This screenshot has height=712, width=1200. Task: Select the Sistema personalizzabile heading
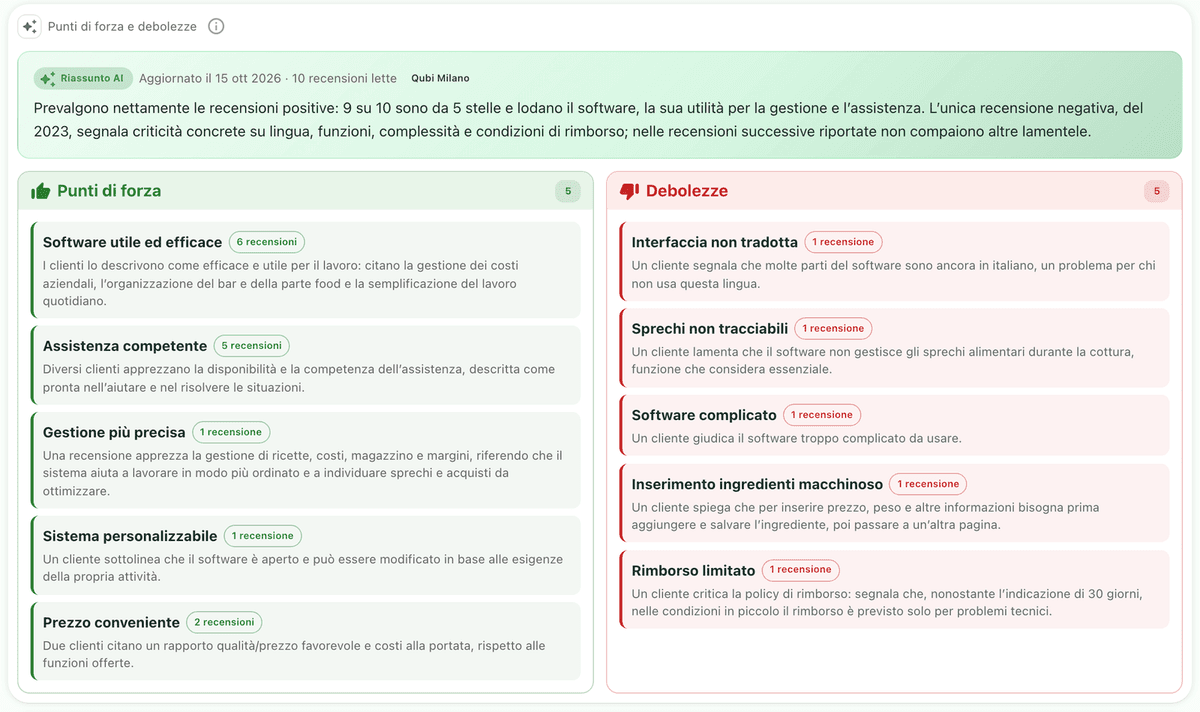click(x=130, y=536)
